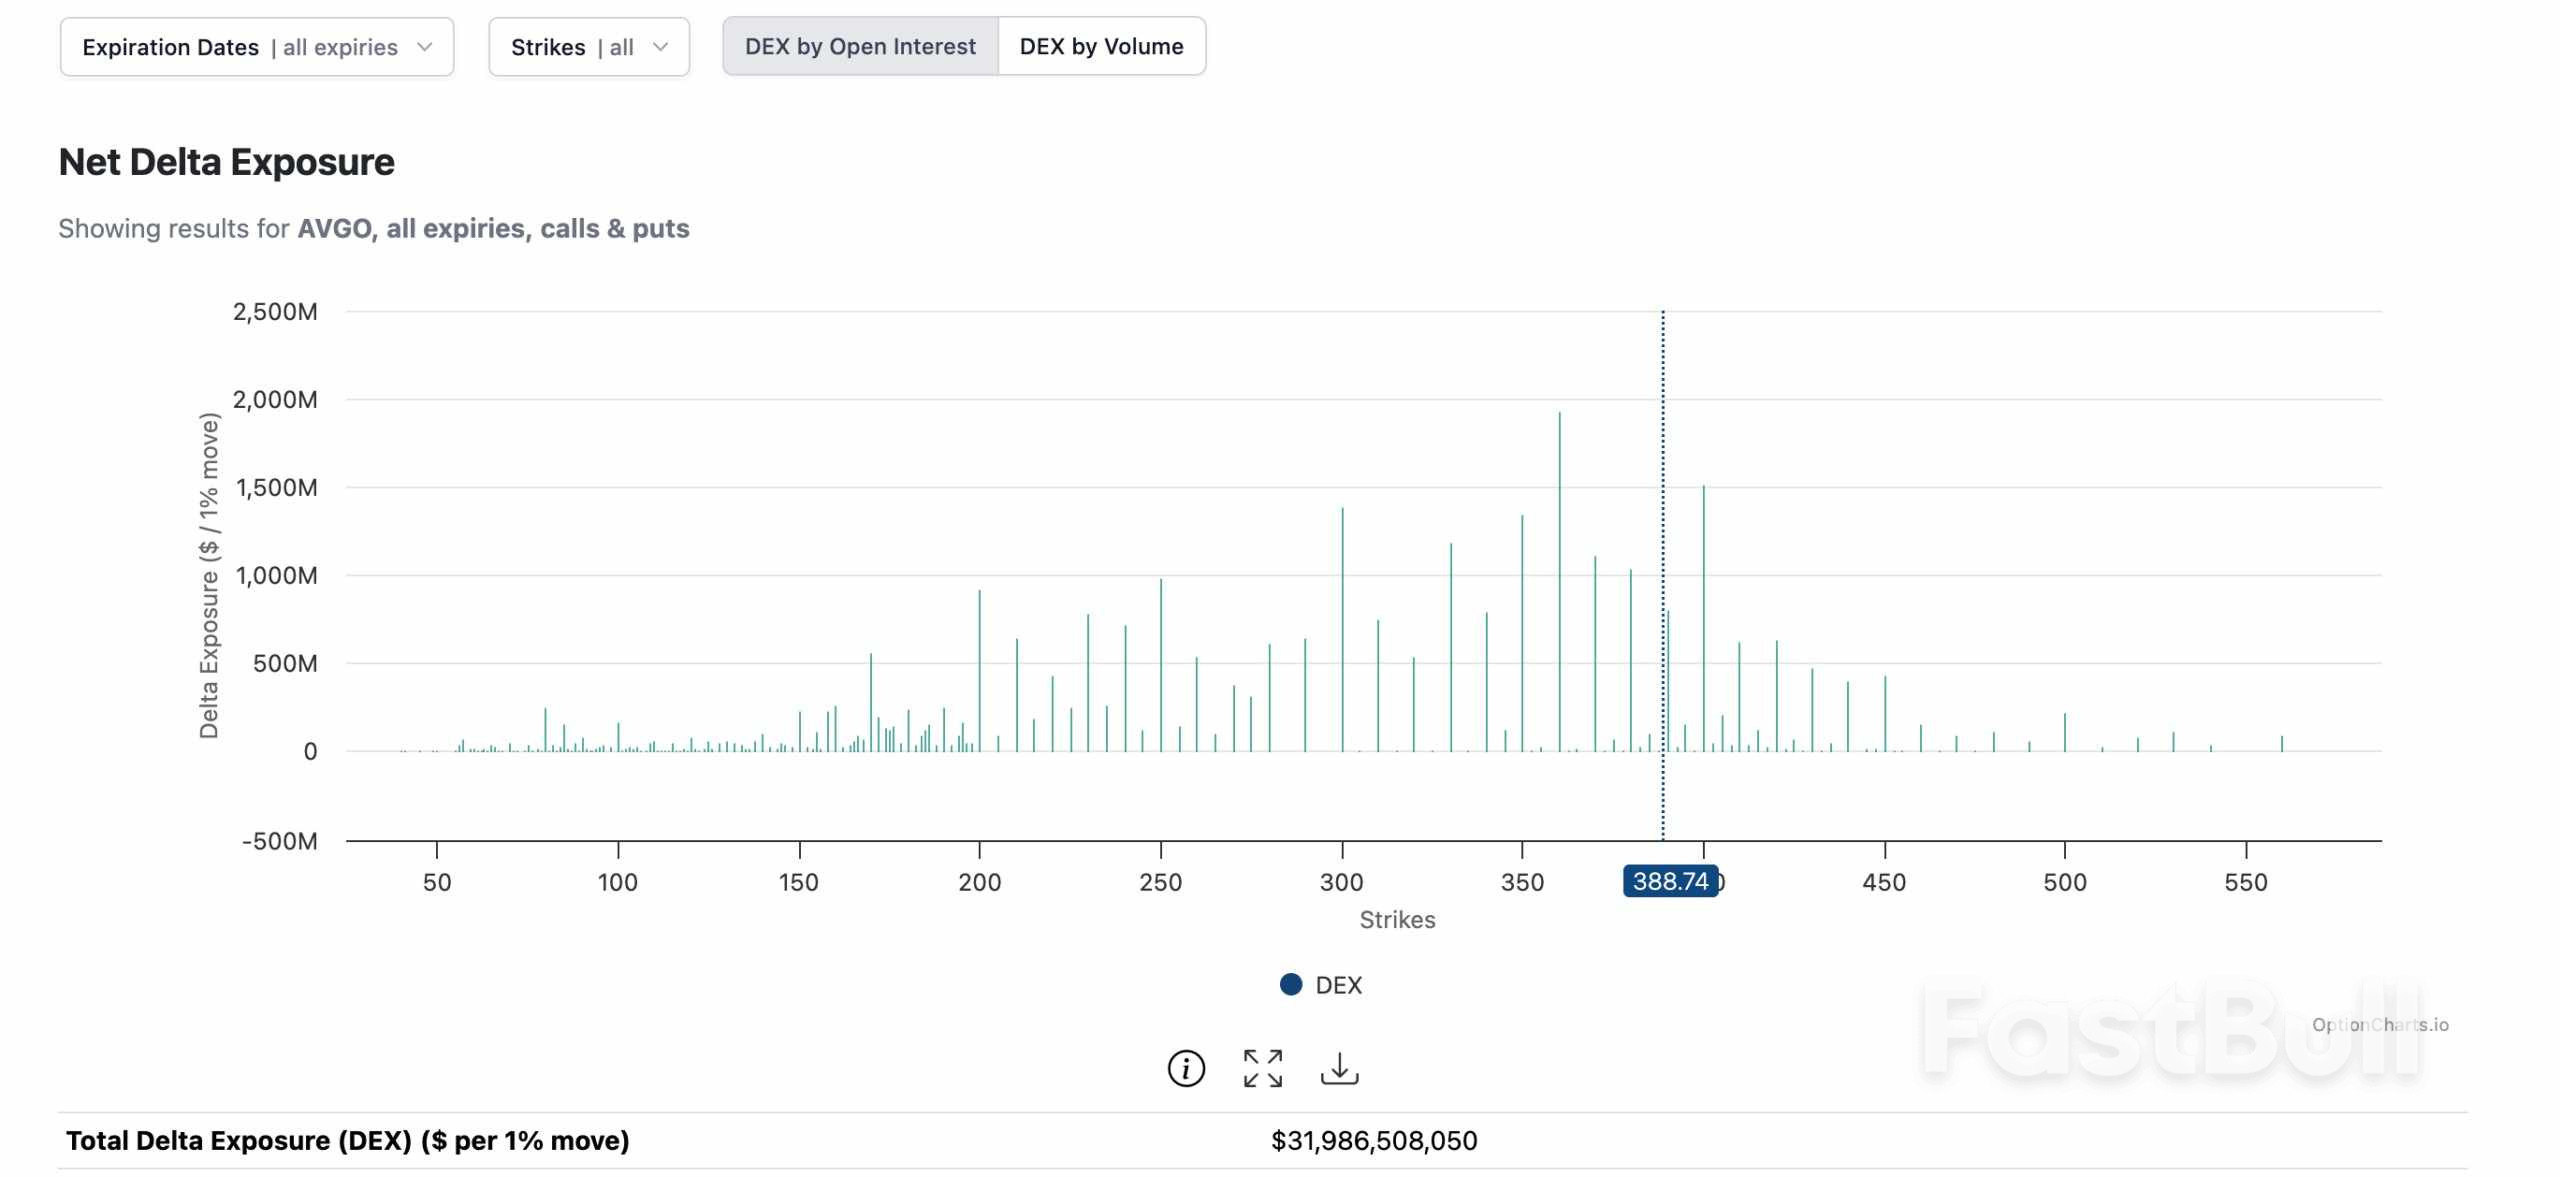2560x1177 pixels.
Task: Click the 388.74 price marker label
Action: (x=1670, y=881)
